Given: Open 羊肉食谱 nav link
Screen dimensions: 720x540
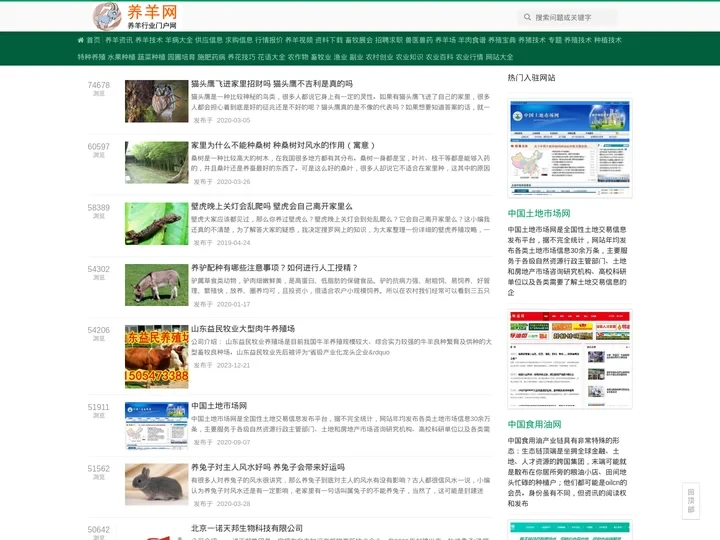Looking at the screenshot, I should (x=472, y=40).
